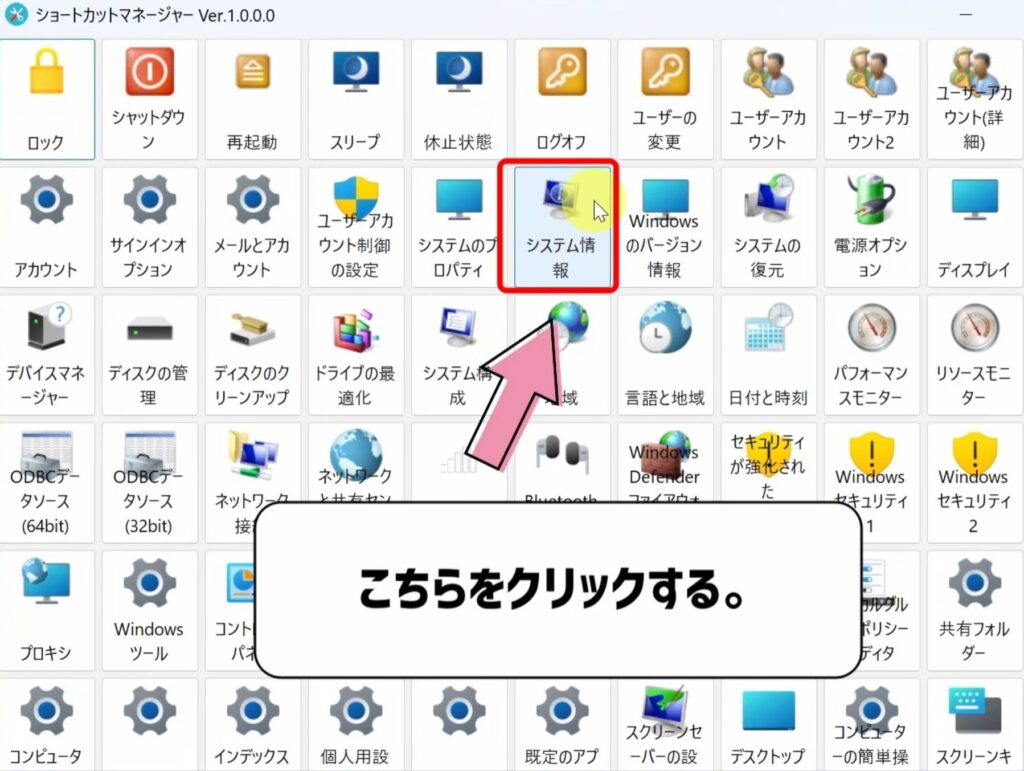Open the システムの復元 shortcut
This screenshot has height=771, width=1024.
click(x=767, y=225)
